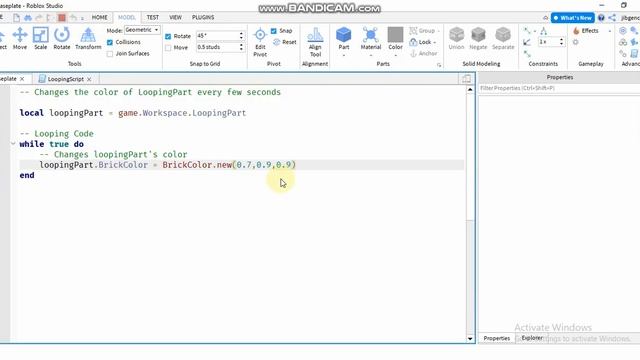
Task: Click the What's New button
Action: click(573, 18)
